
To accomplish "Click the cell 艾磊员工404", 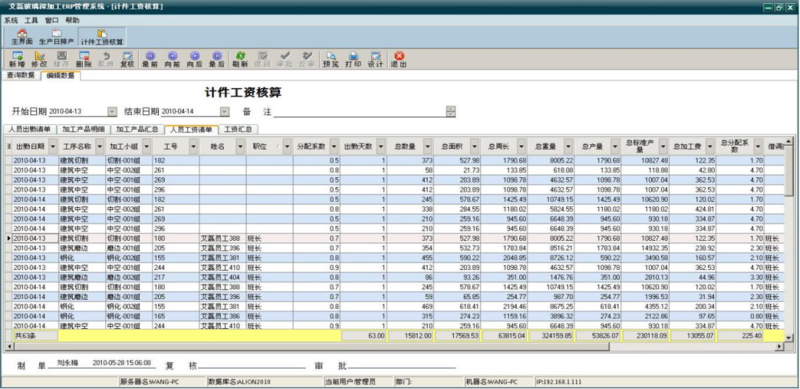I will (x=222, y=277).
